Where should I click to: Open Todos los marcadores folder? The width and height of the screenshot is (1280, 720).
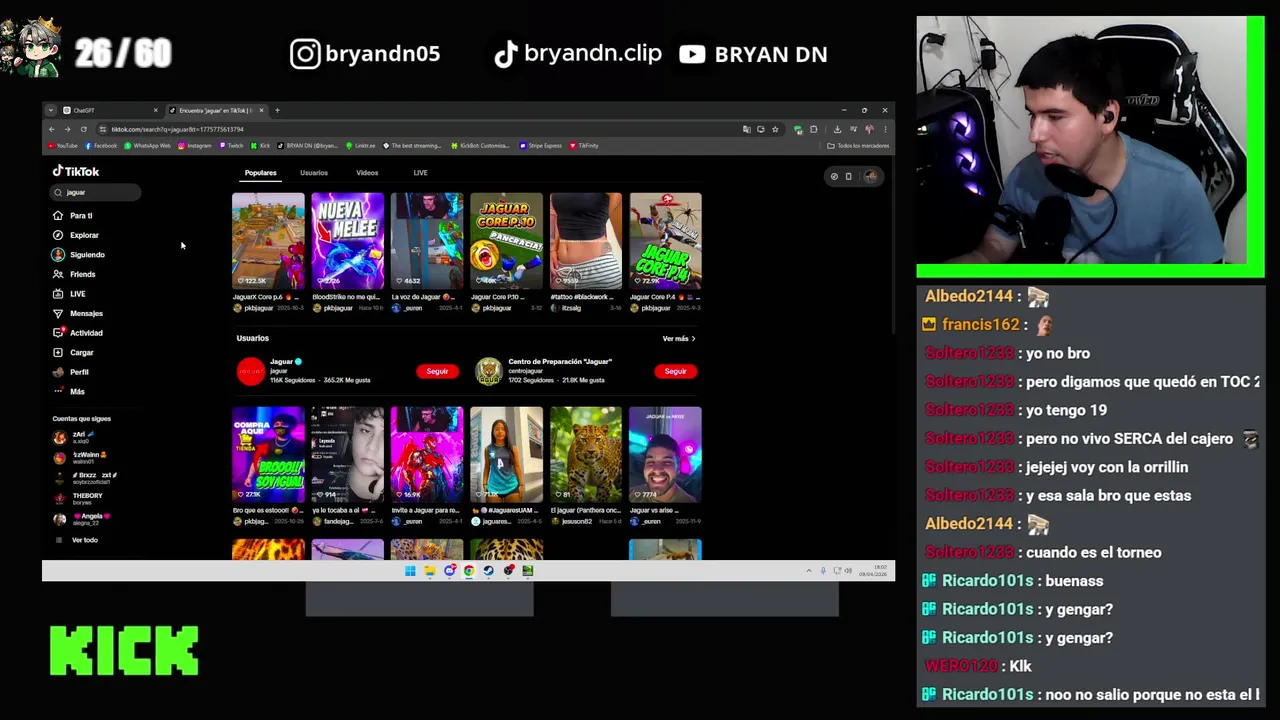click(x=858, y=146)
